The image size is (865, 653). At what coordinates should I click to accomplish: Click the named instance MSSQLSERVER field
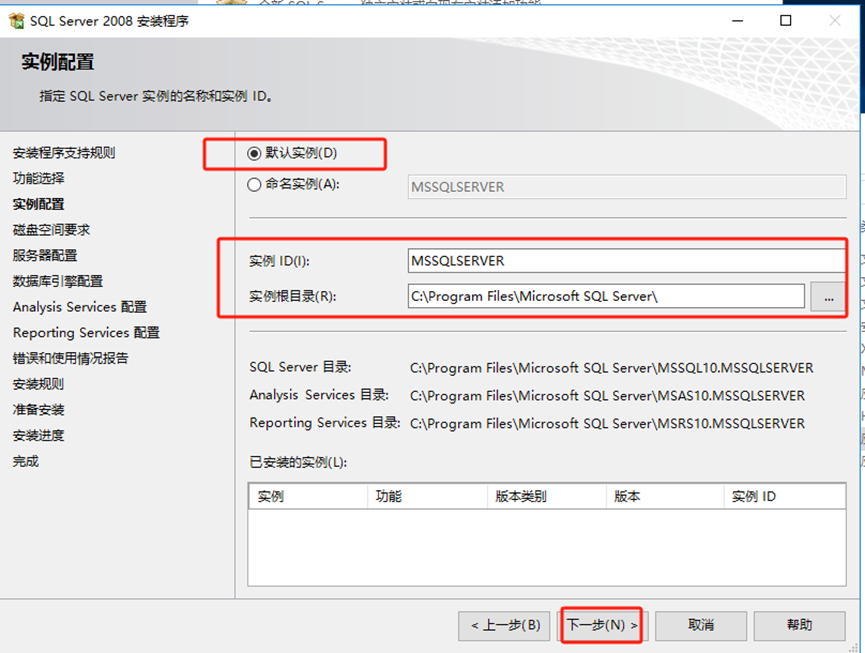pyautogui.click(x=627, y=187)
